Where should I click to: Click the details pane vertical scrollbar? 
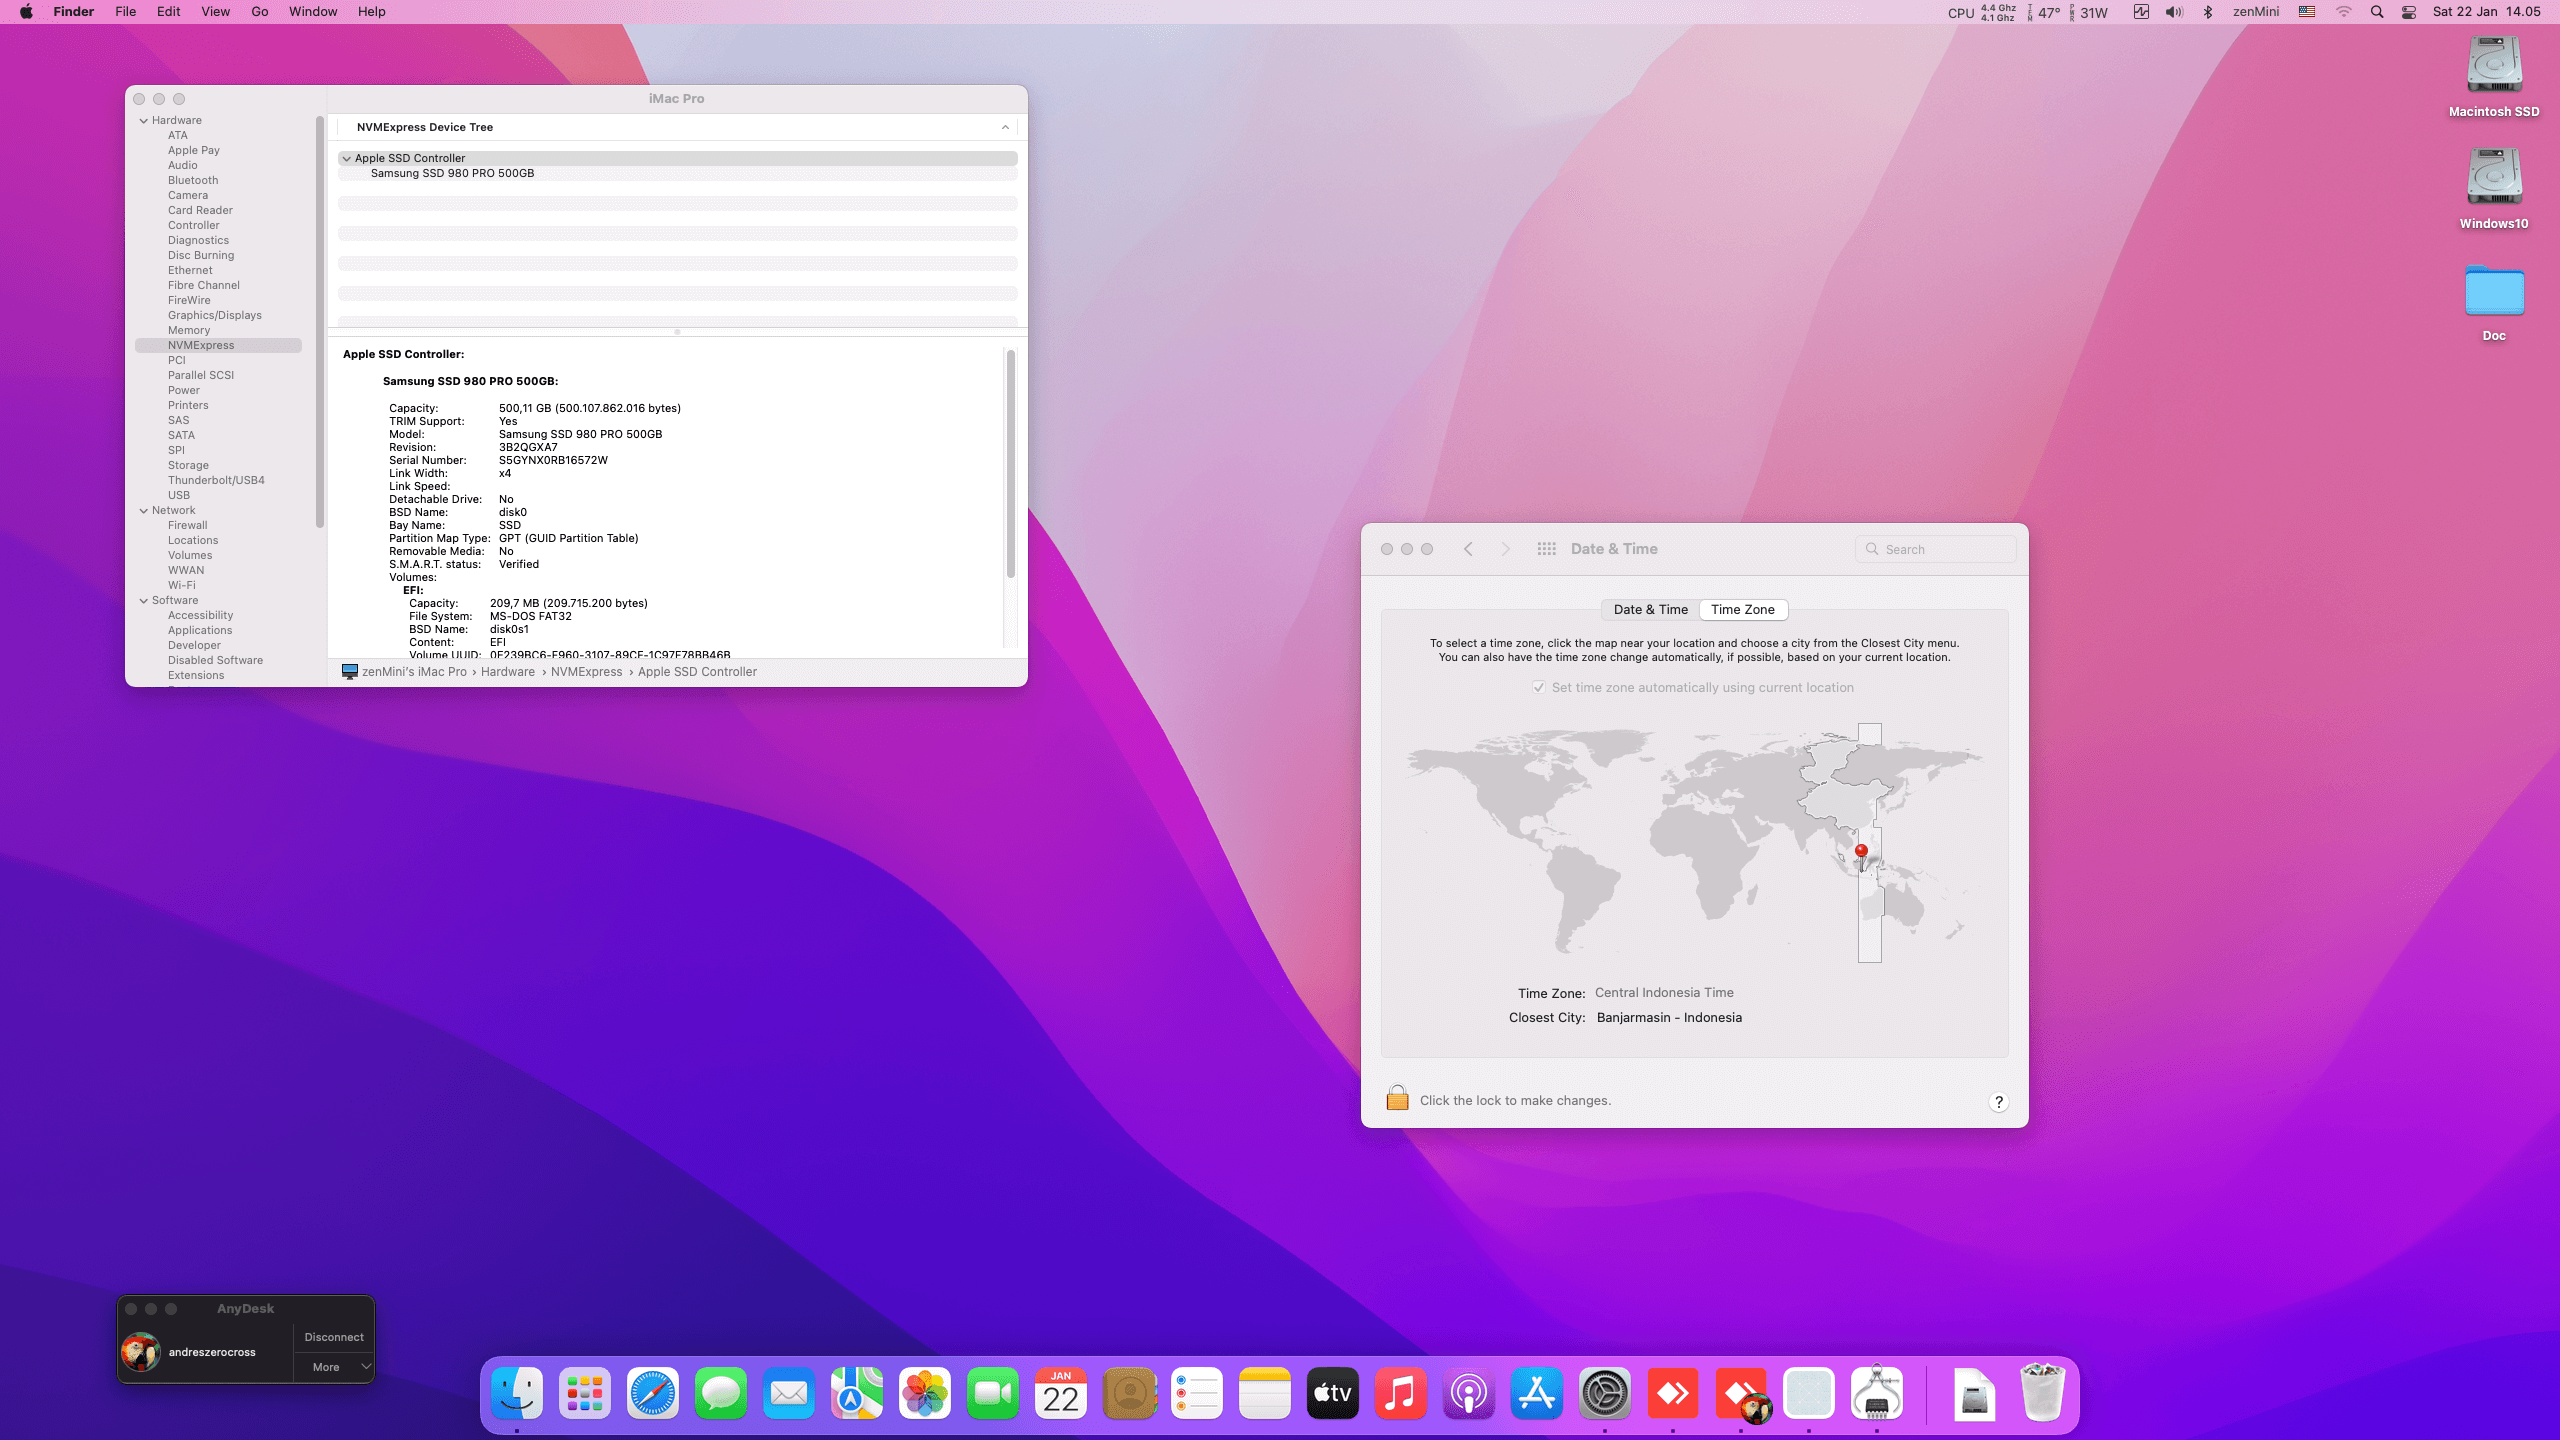click(1011, 463)
